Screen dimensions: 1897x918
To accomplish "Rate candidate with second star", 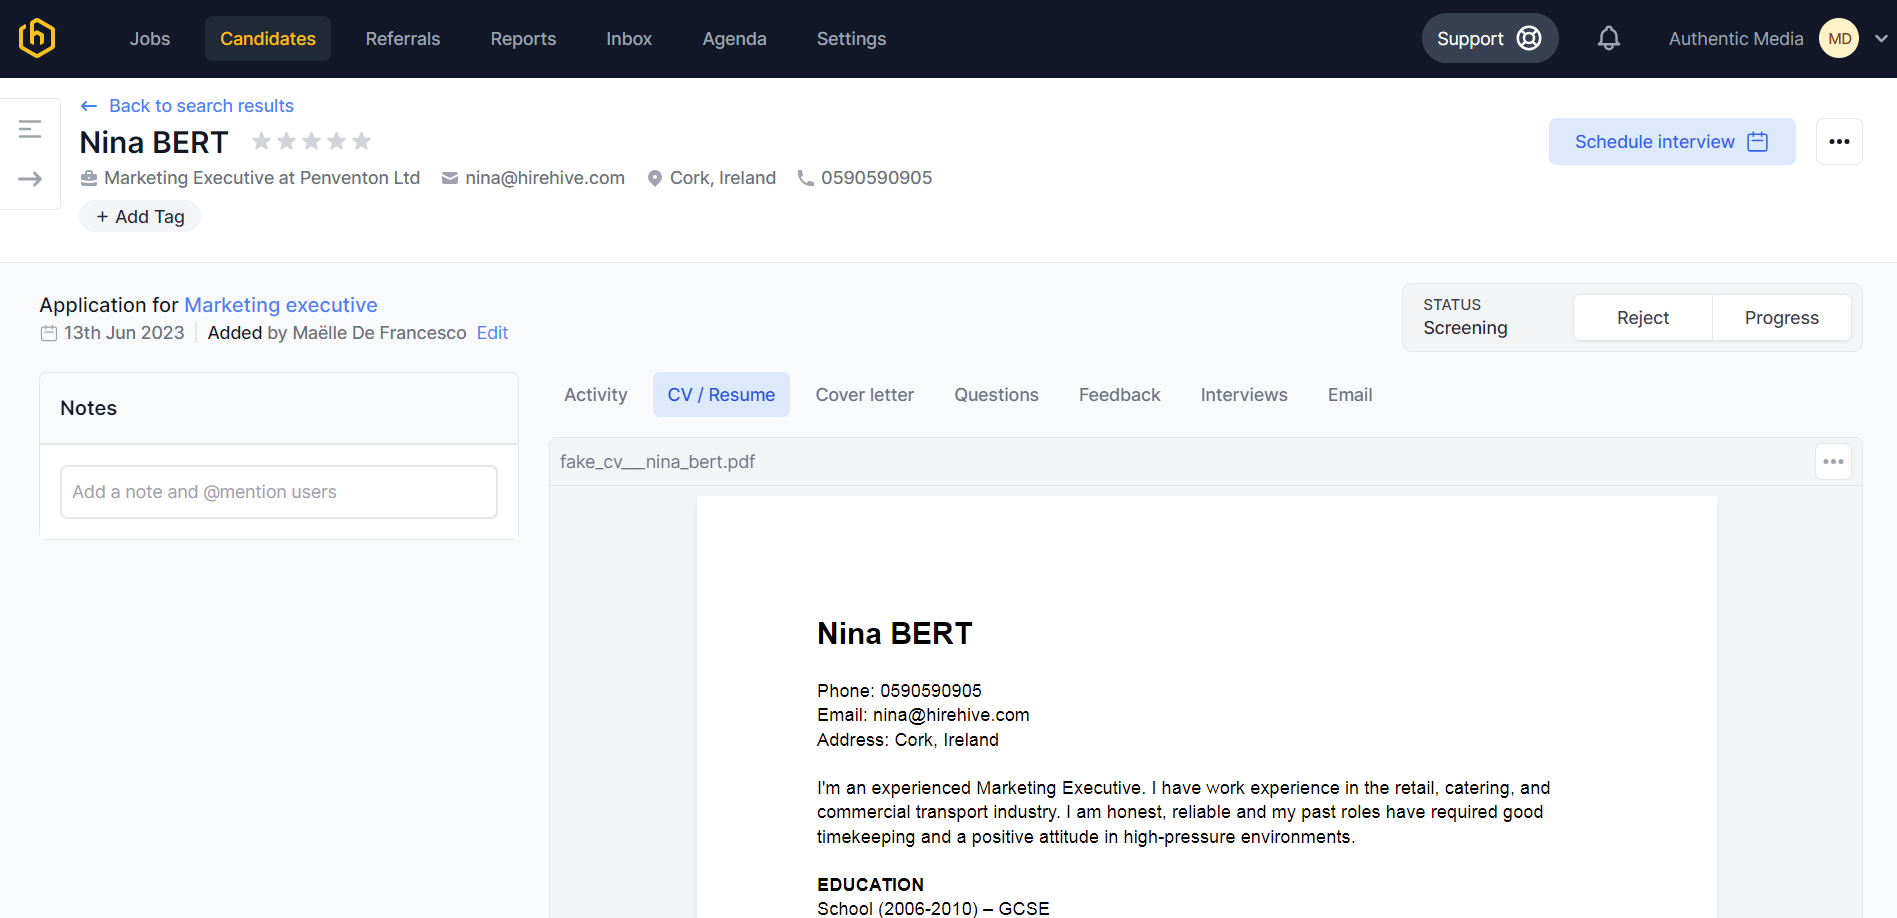I will click(x=287, y=141).
